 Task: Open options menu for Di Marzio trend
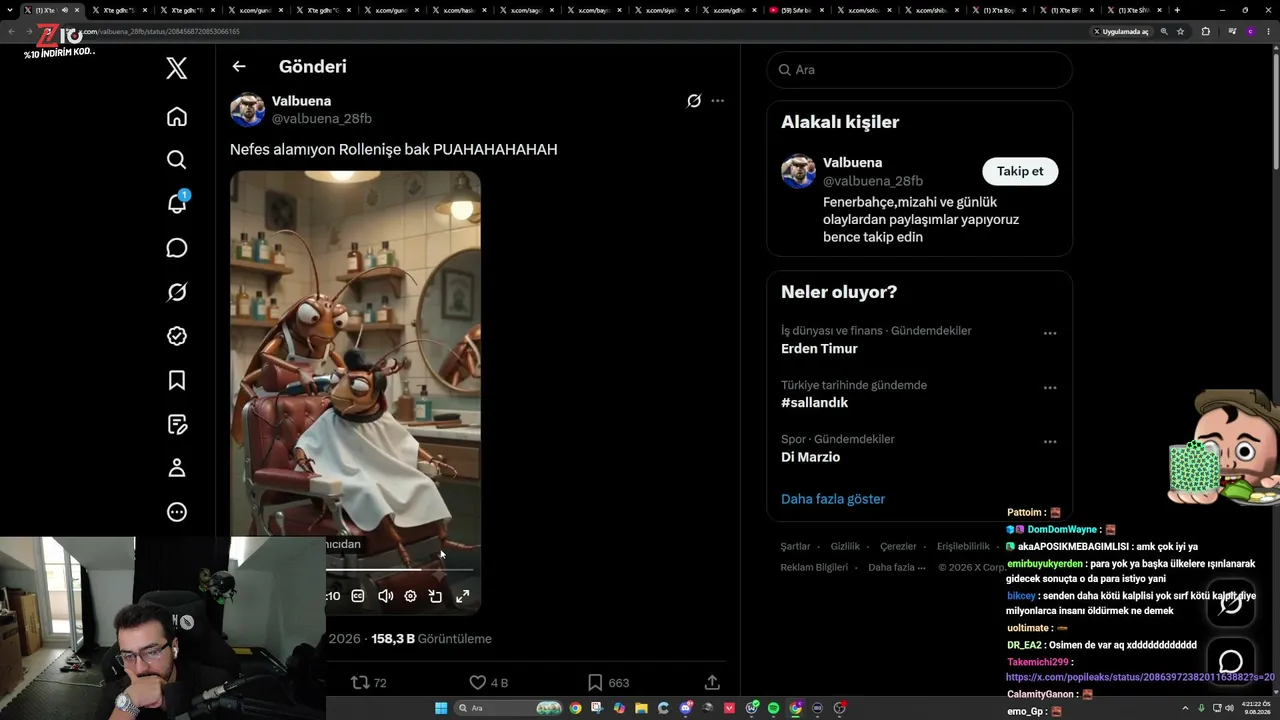pos(1050,441)
